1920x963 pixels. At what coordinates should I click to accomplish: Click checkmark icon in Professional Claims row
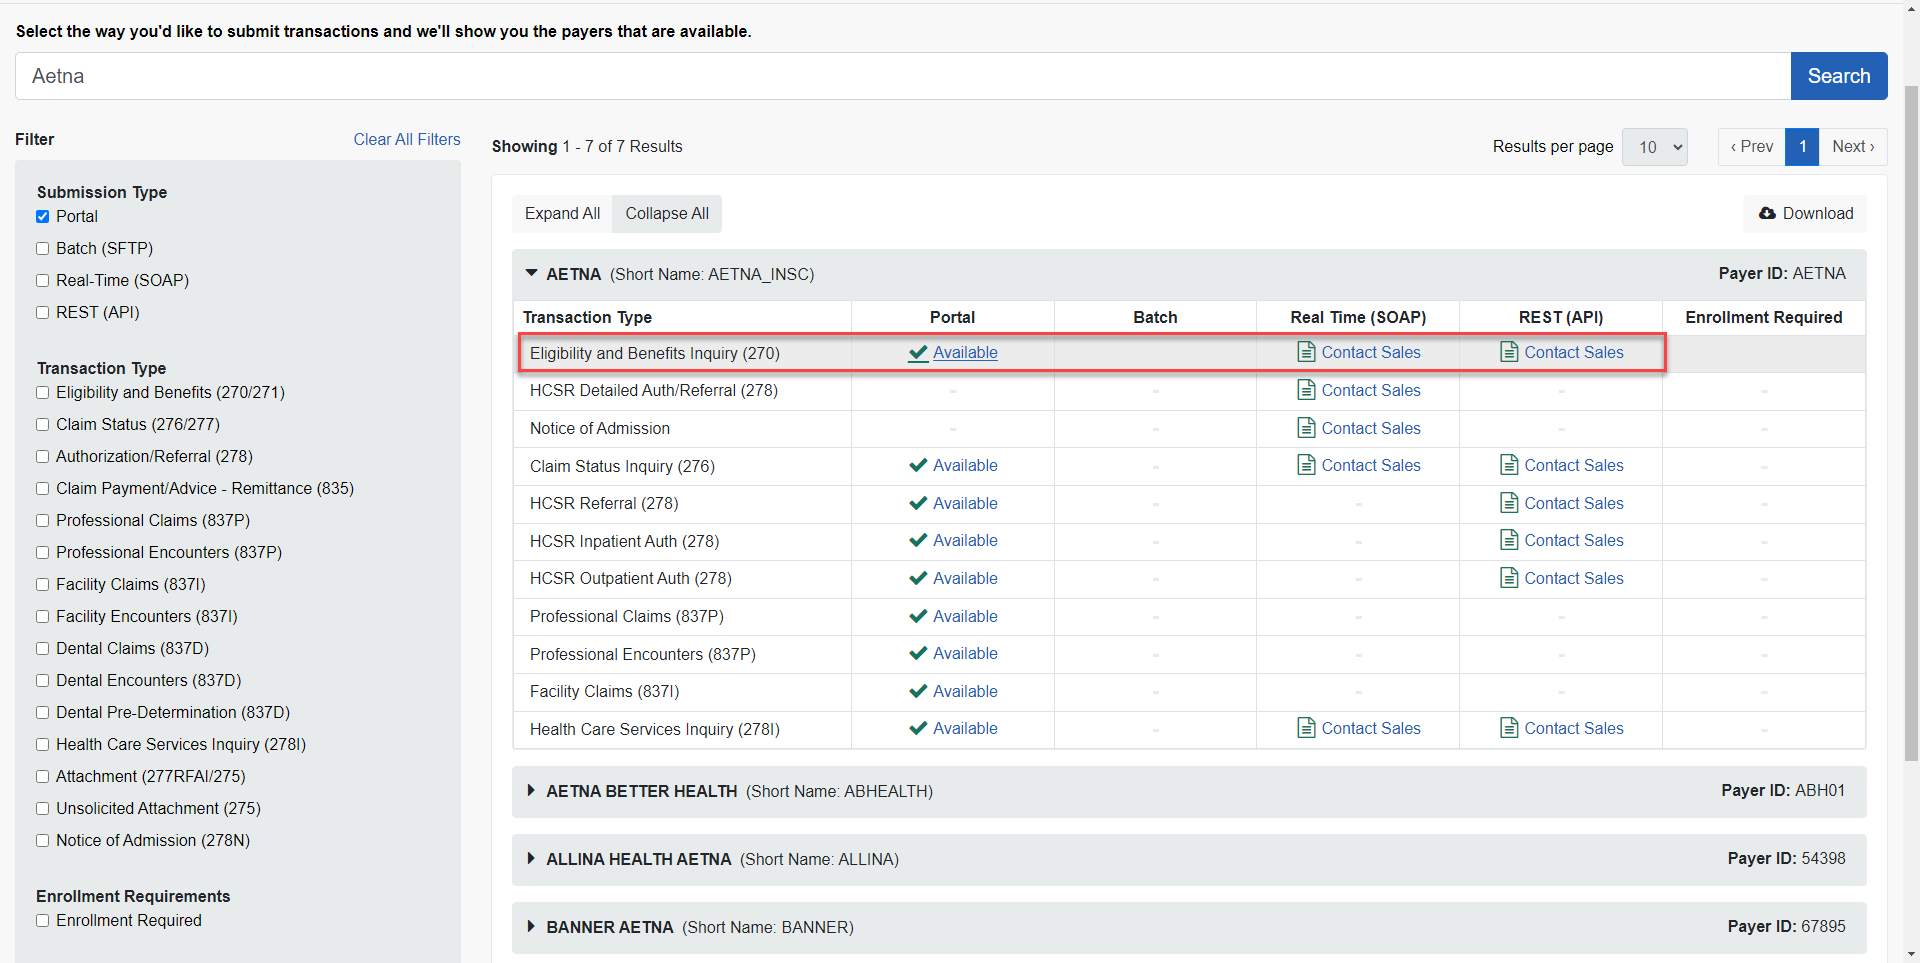tap(918, 616)
